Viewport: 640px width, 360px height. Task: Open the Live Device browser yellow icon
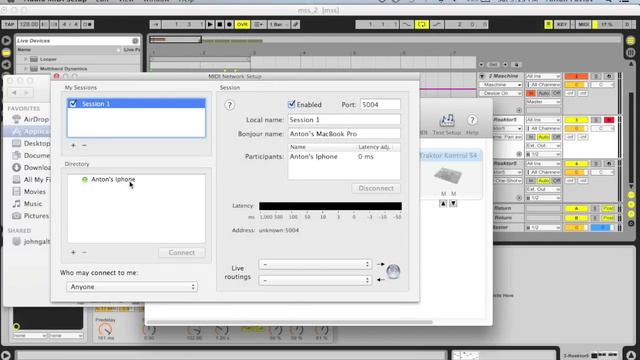(6, 53)
